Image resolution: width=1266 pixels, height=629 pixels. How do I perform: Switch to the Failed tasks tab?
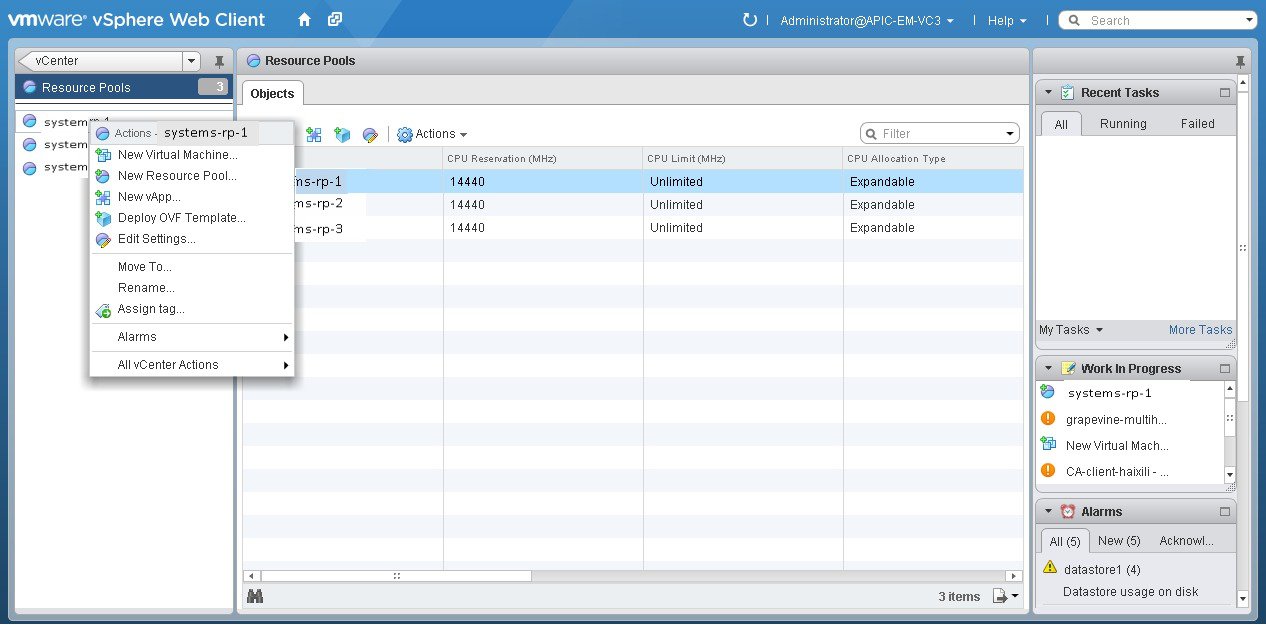coord(1197,124)
